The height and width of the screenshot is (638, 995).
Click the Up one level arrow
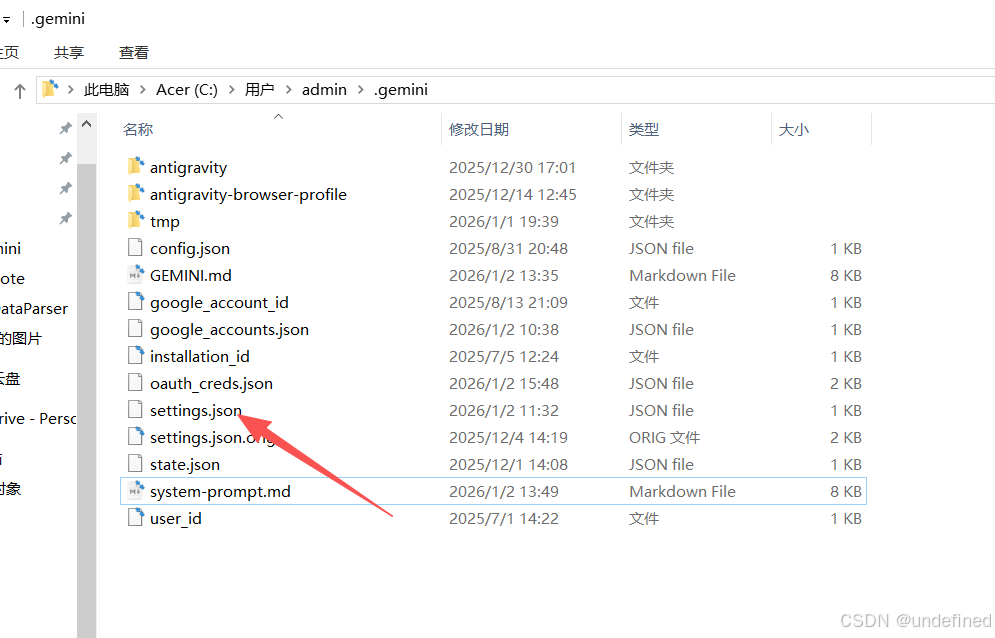click(x=20, y=91)
